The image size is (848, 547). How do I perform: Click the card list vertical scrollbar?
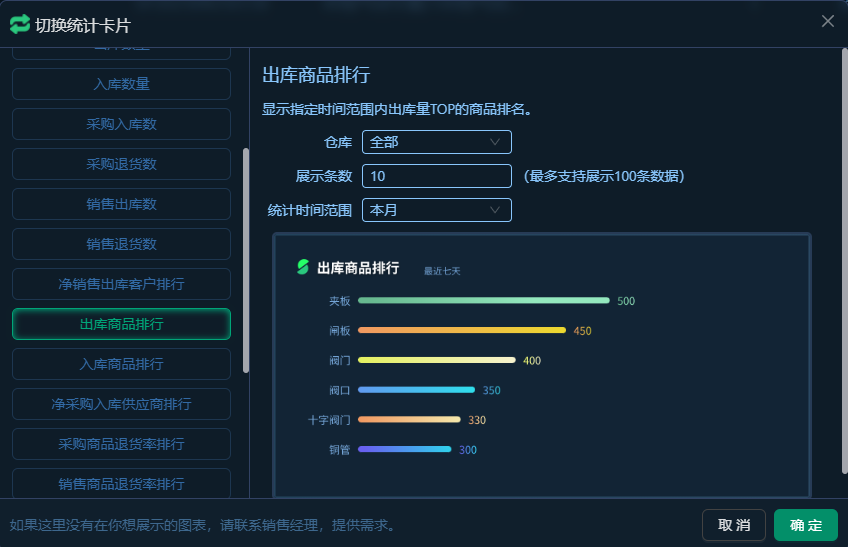click(246, 260)
